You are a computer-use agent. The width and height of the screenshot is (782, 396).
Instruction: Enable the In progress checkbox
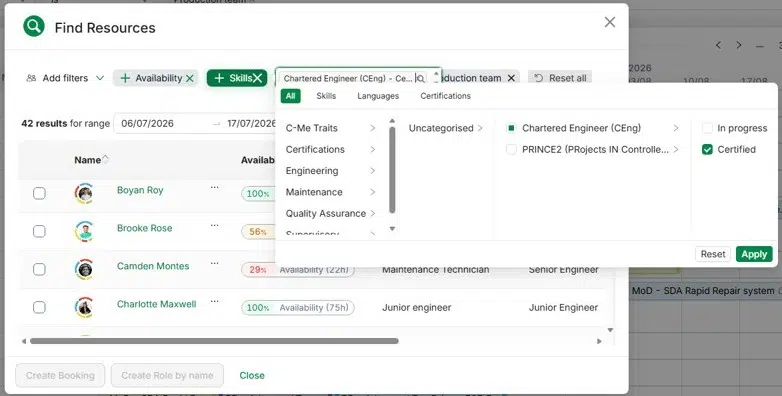tap(707, 128)
